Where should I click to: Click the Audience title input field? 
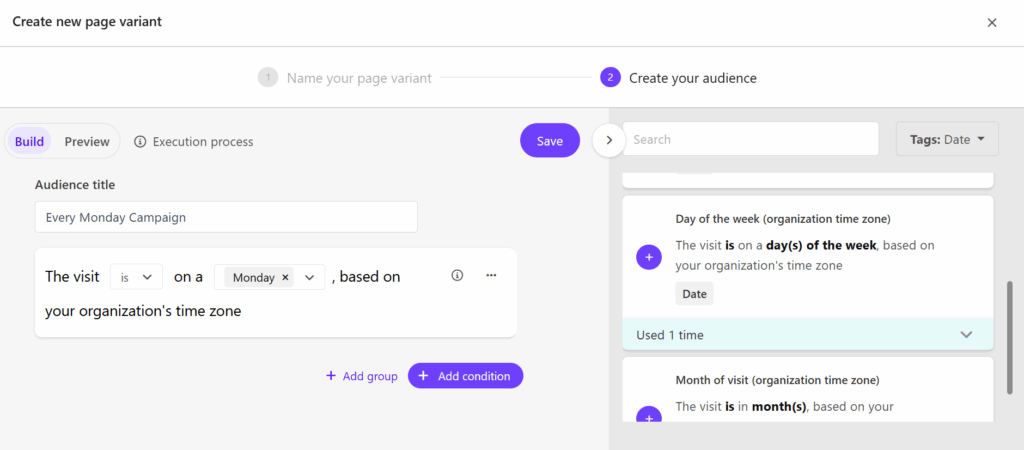(x=226, y=217)
